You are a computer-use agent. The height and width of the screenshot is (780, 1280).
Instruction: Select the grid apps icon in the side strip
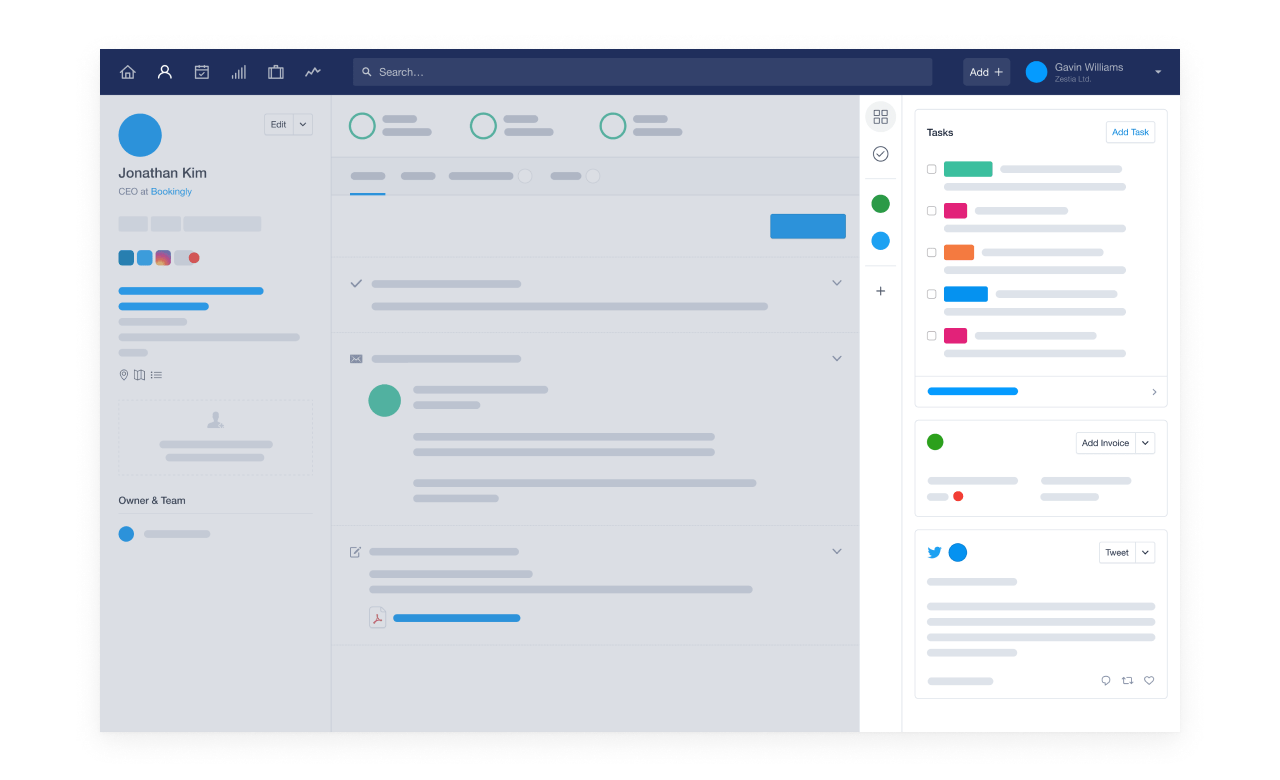coord(880,117)
